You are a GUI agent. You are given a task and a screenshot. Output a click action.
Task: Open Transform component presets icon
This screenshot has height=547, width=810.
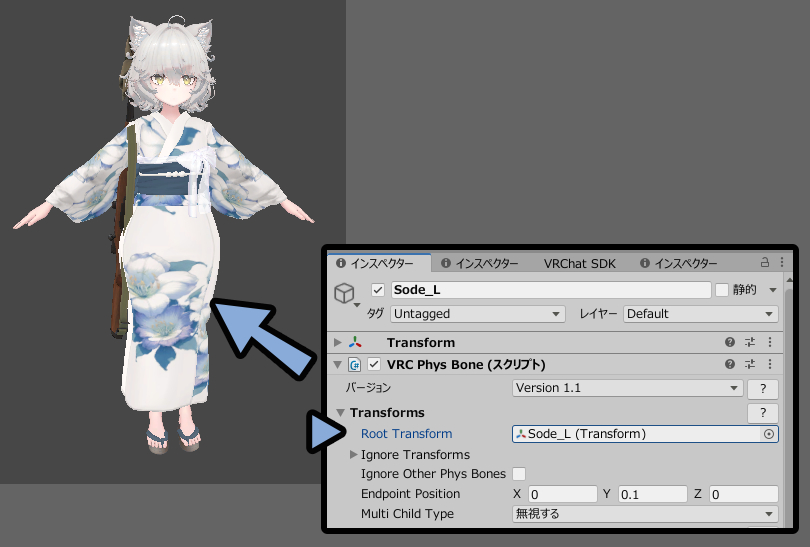click(750, 342)
